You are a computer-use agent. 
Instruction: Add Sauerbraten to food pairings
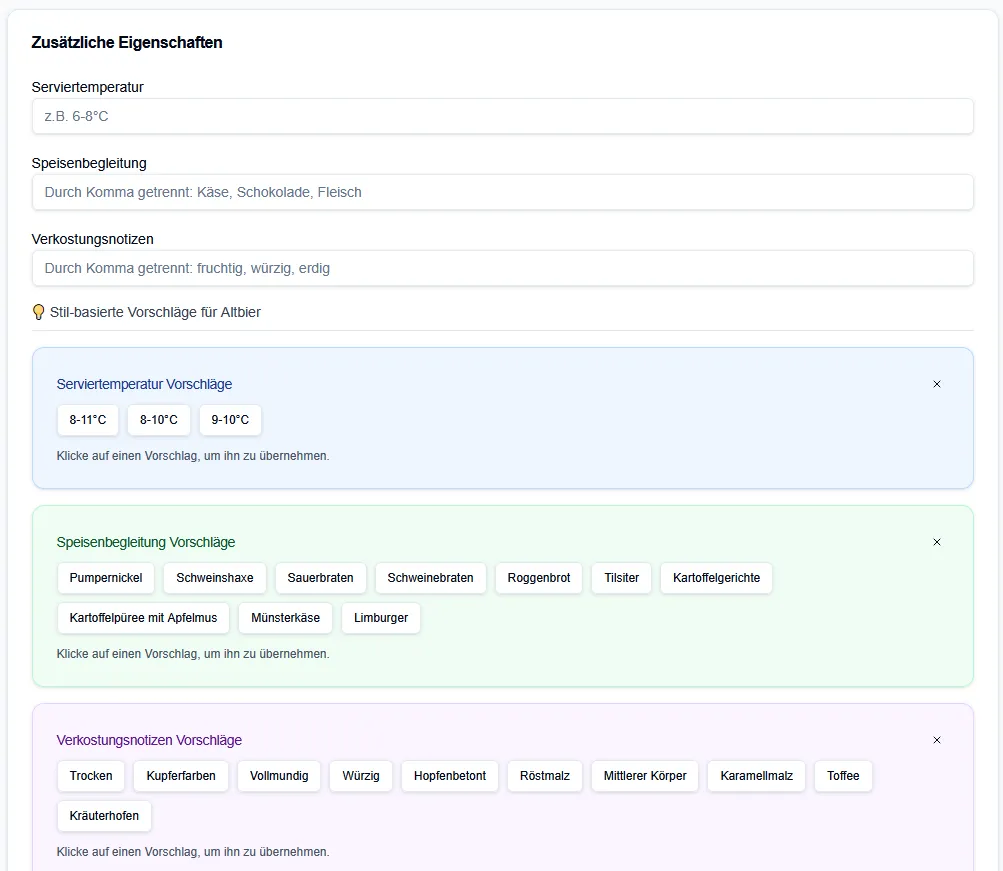tap(320, 578)
